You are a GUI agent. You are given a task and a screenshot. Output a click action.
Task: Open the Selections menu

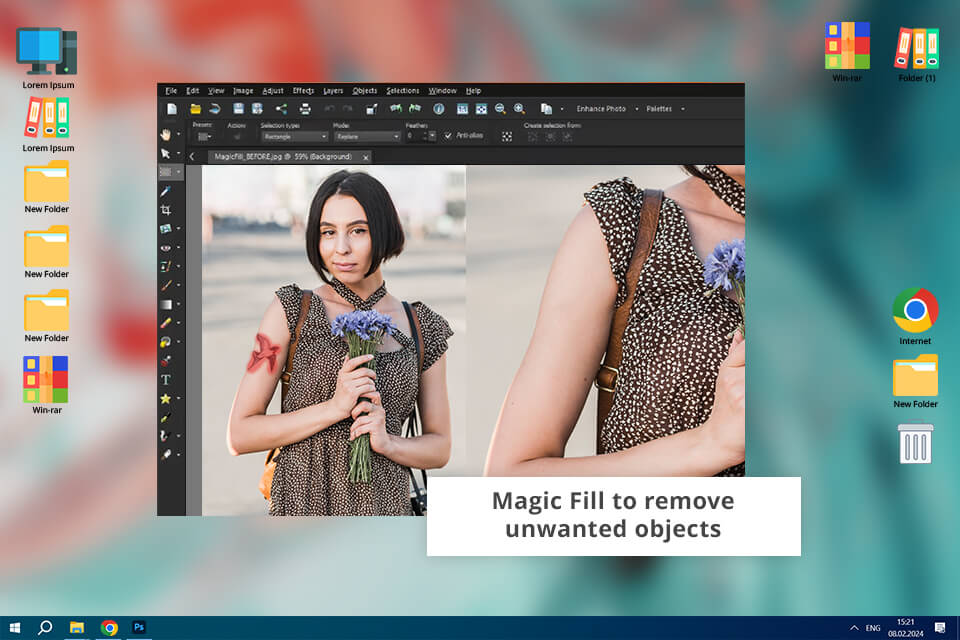point(402,91)
